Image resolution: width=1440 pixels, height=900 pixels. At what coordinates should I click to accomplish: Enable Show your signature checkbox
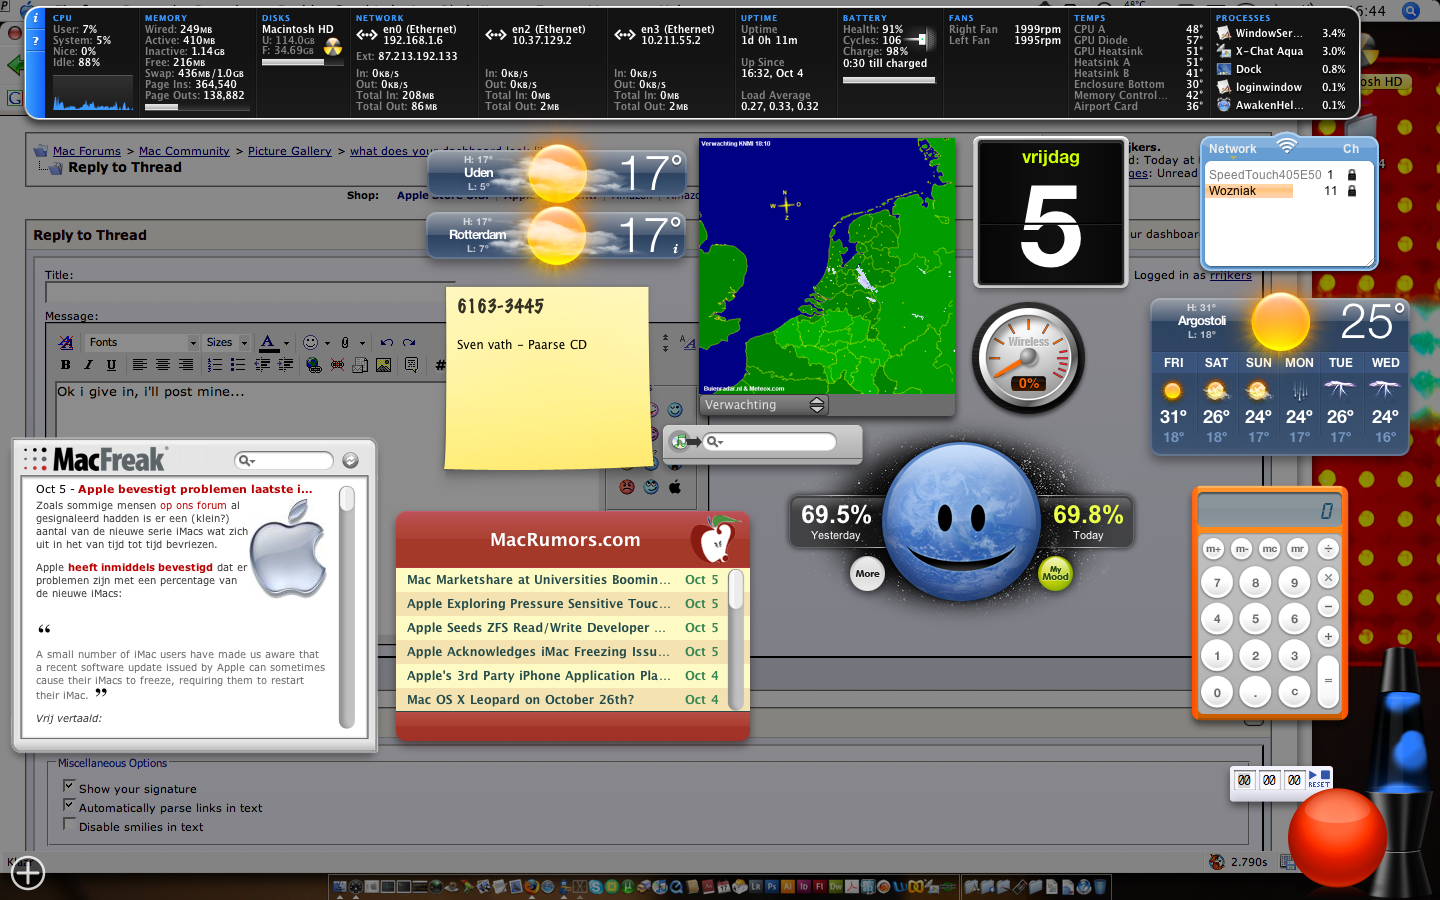coord(69,787)
